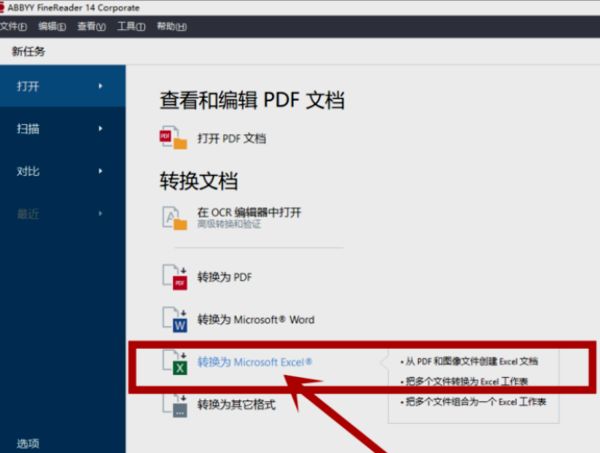Click 在 OCR 编辑器中打开 link
Viewport: 600px width, 453px height.
point(249,212)
